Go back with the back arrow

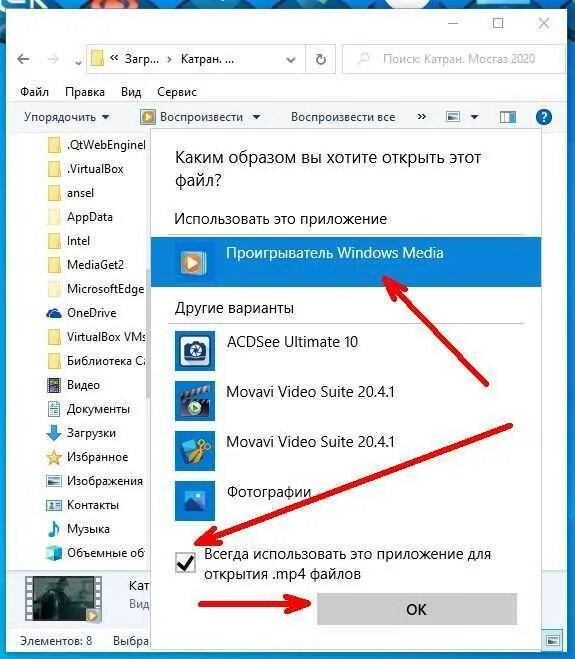[x=24, y=59]
